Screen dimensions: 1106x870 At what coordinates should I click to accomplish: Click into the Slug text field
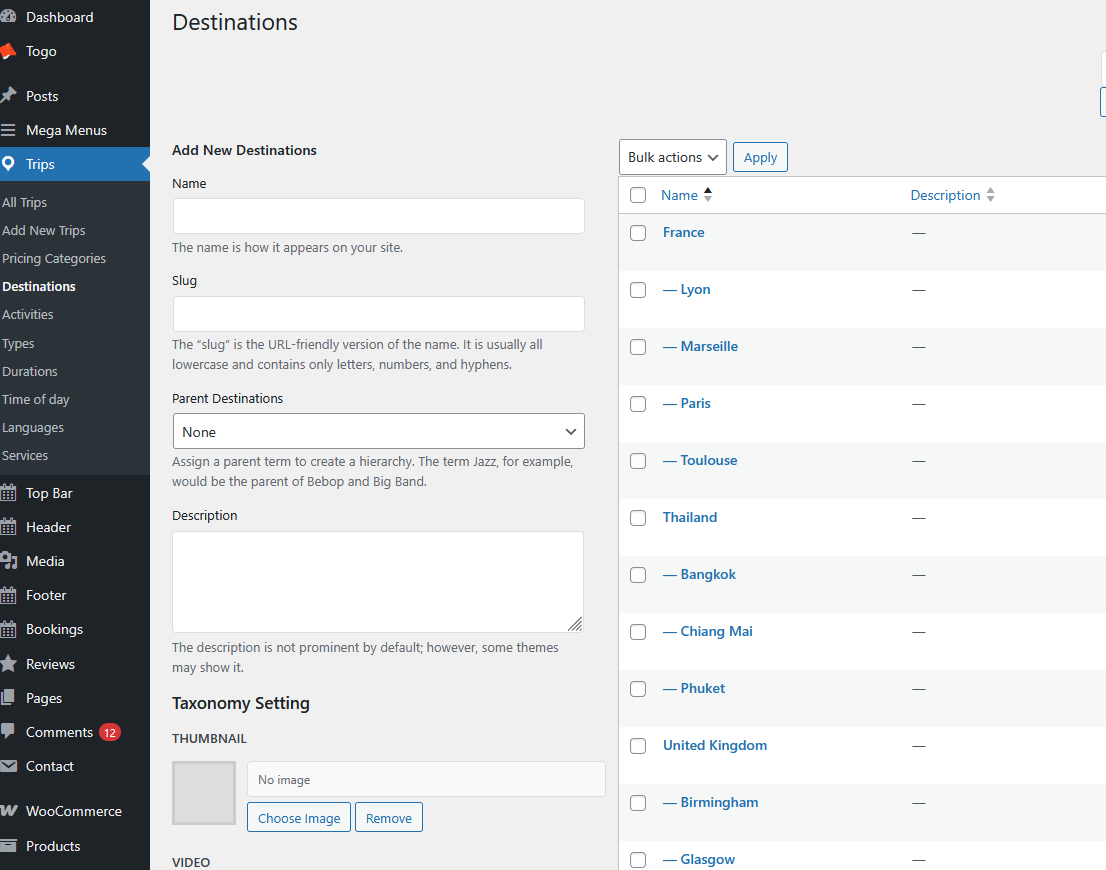[x=378, y=314]
